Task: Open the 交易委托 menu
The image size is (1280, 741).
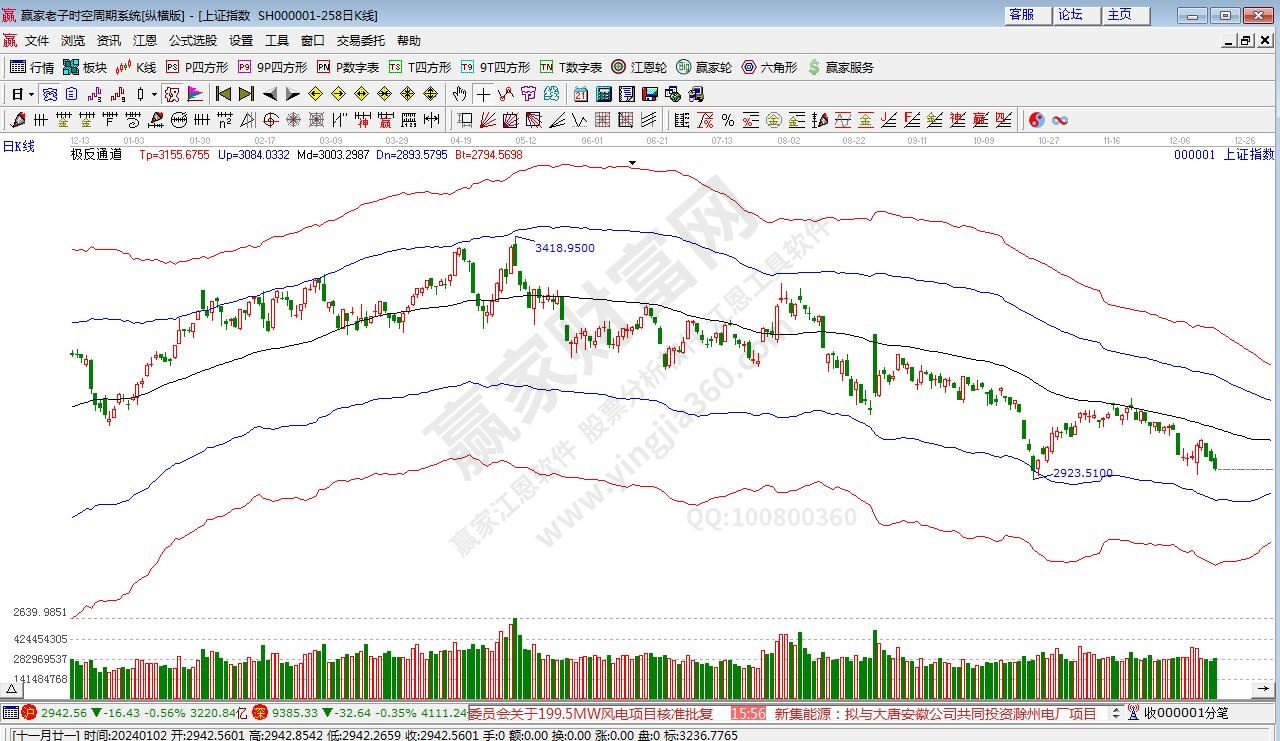Action: pyautogui.click(x=360, y=41)
